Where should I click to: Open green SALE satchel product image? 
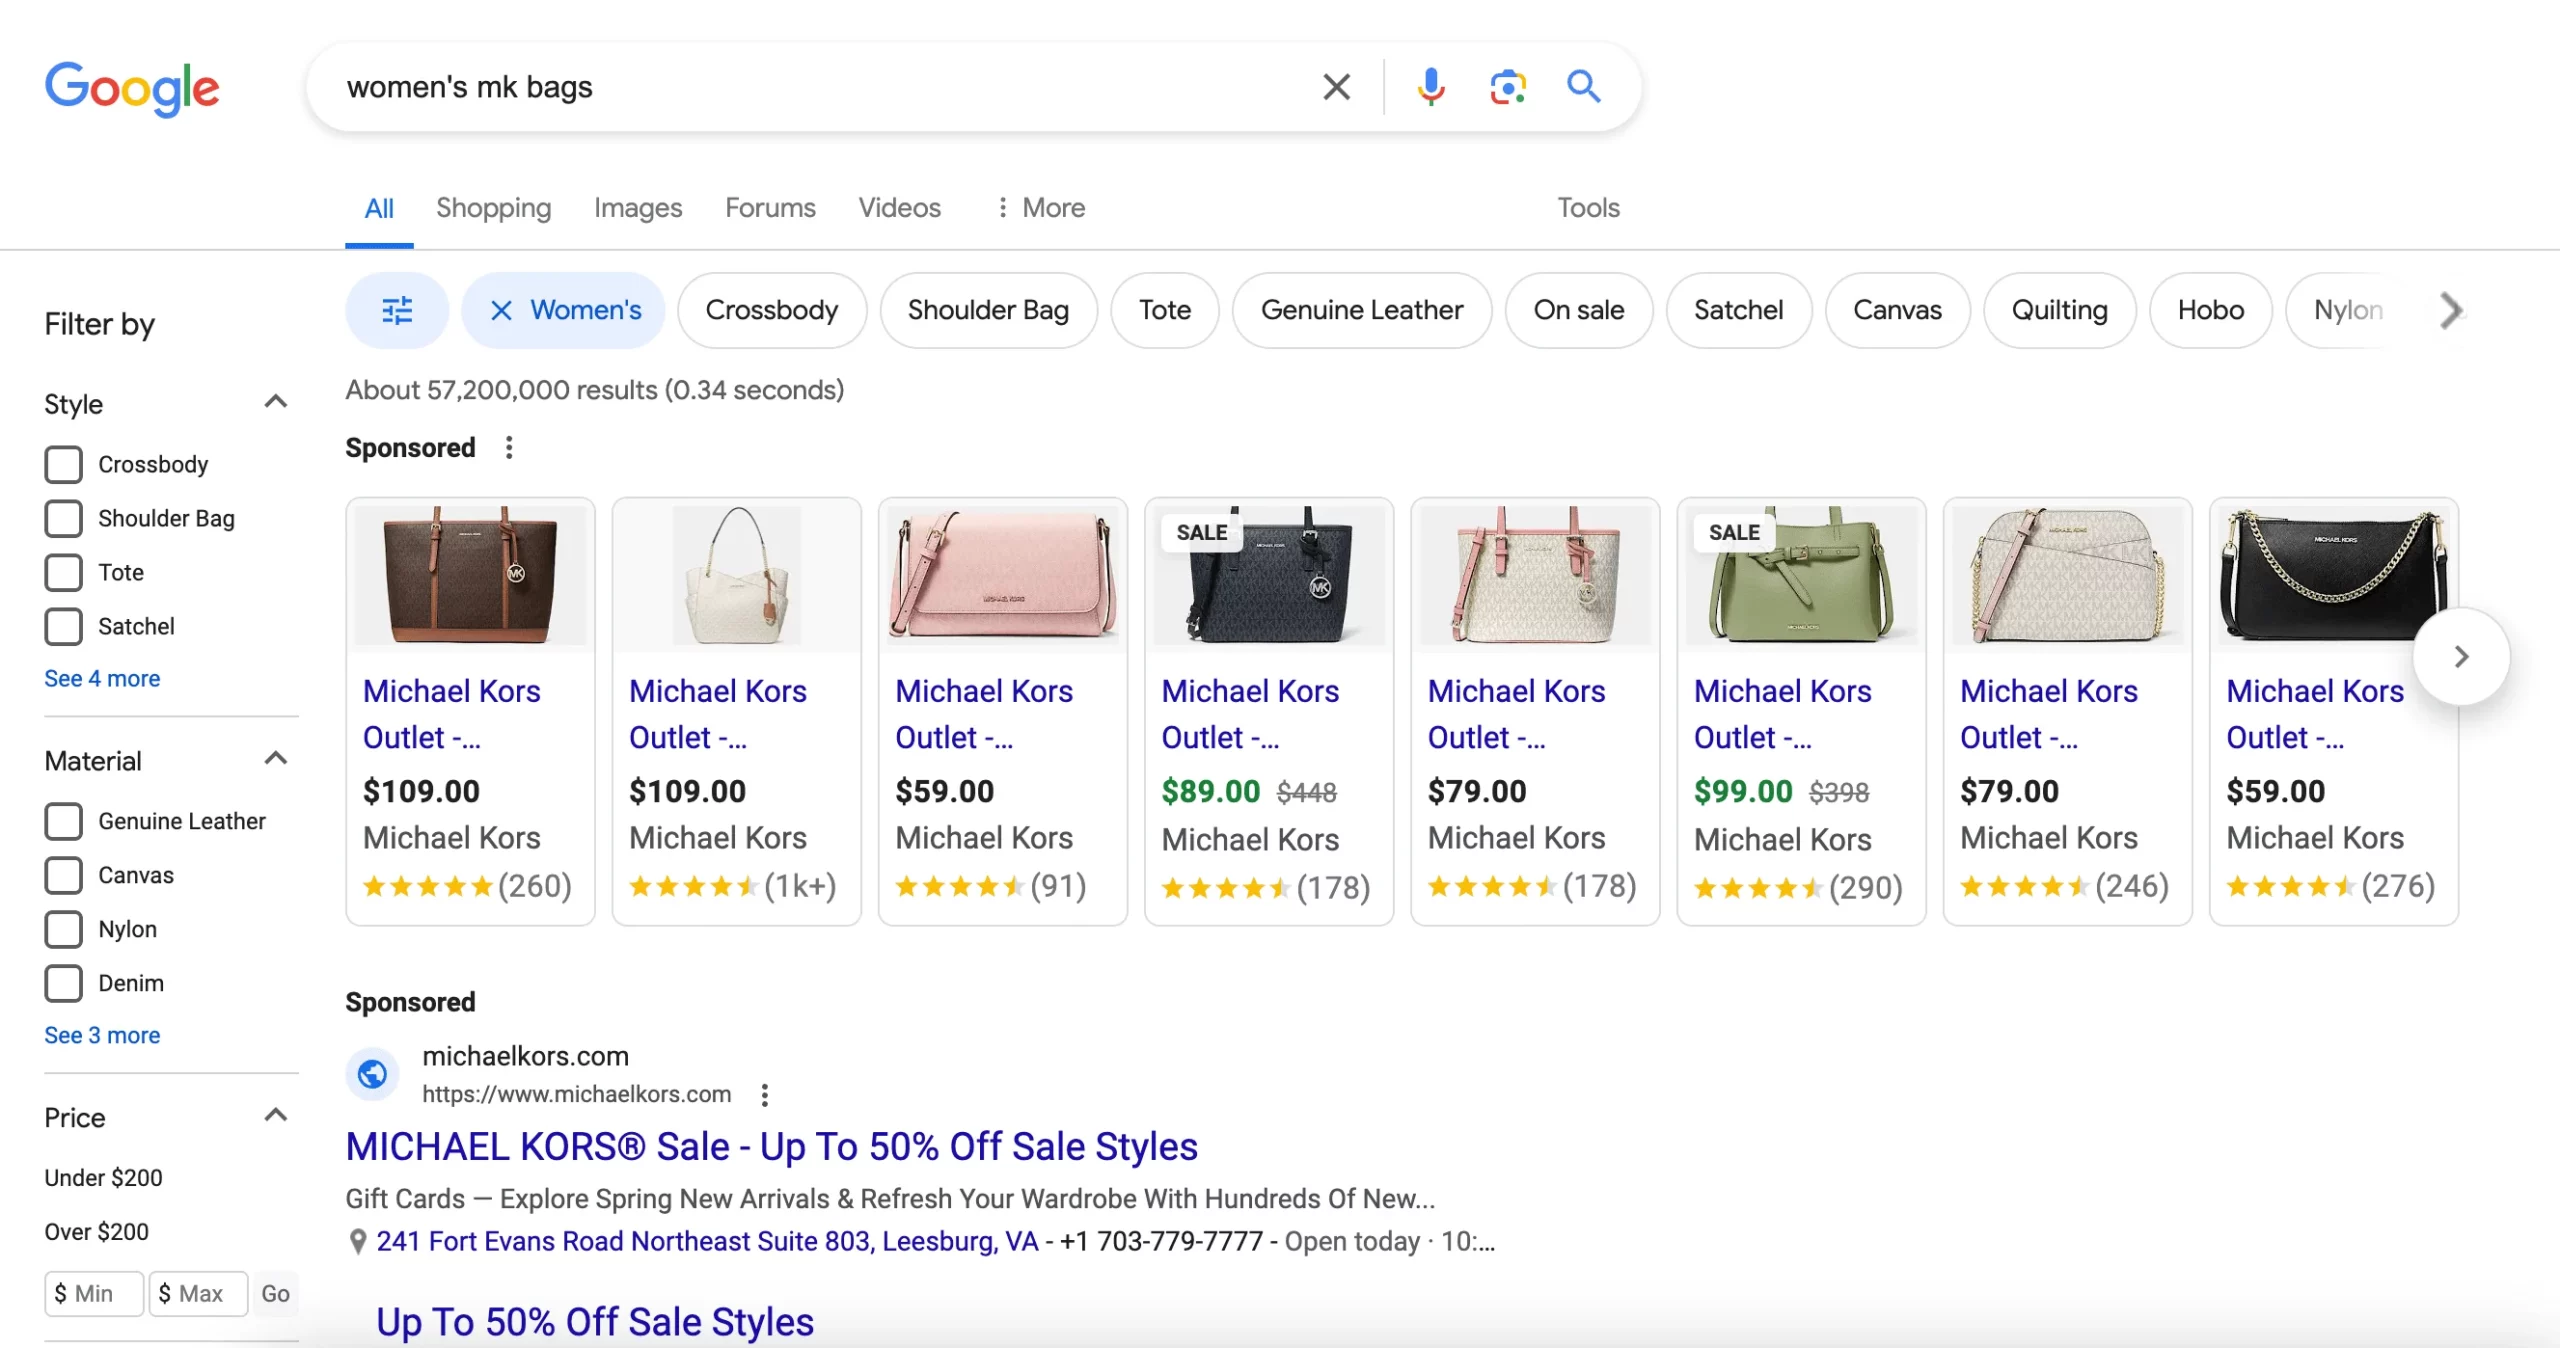pos(1801,575)
